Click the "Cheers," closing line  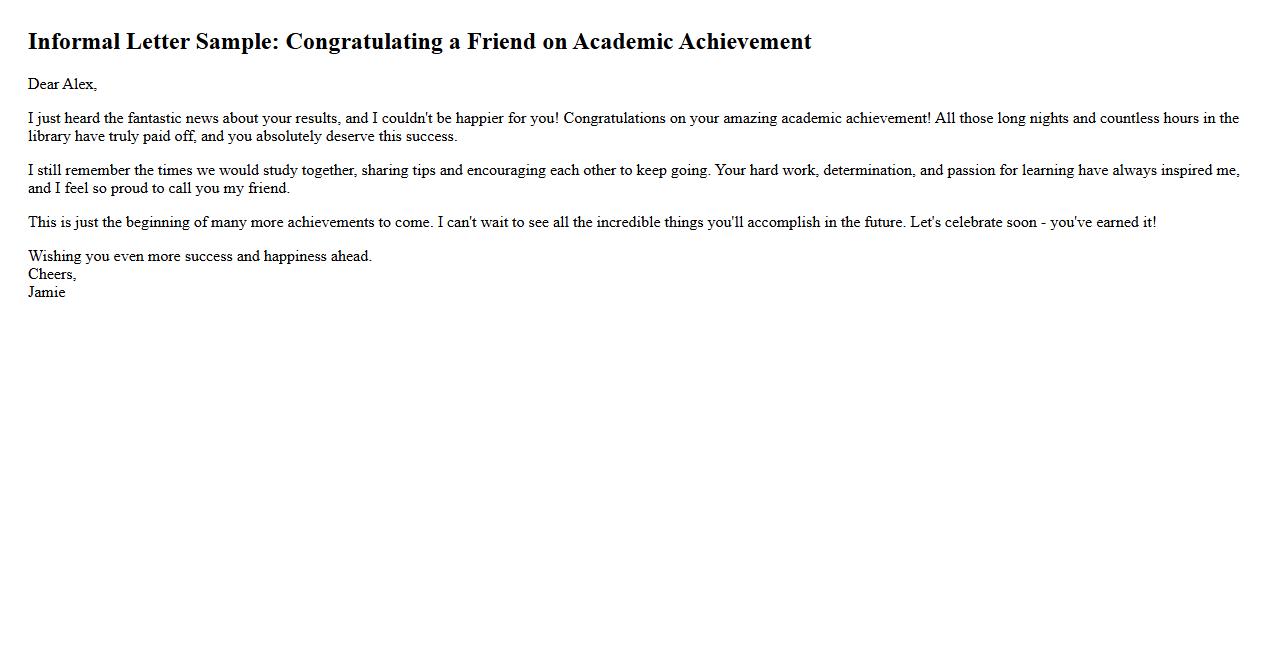(52, 274)
